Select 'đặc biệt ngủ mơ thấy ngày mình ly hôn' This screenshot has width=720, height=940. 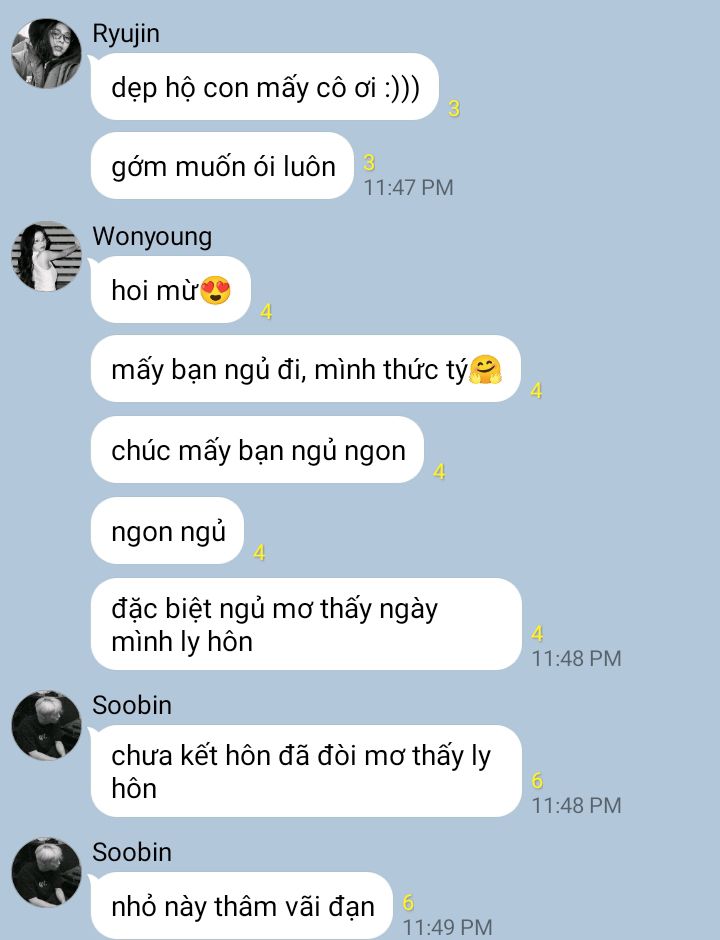[306, 624]
